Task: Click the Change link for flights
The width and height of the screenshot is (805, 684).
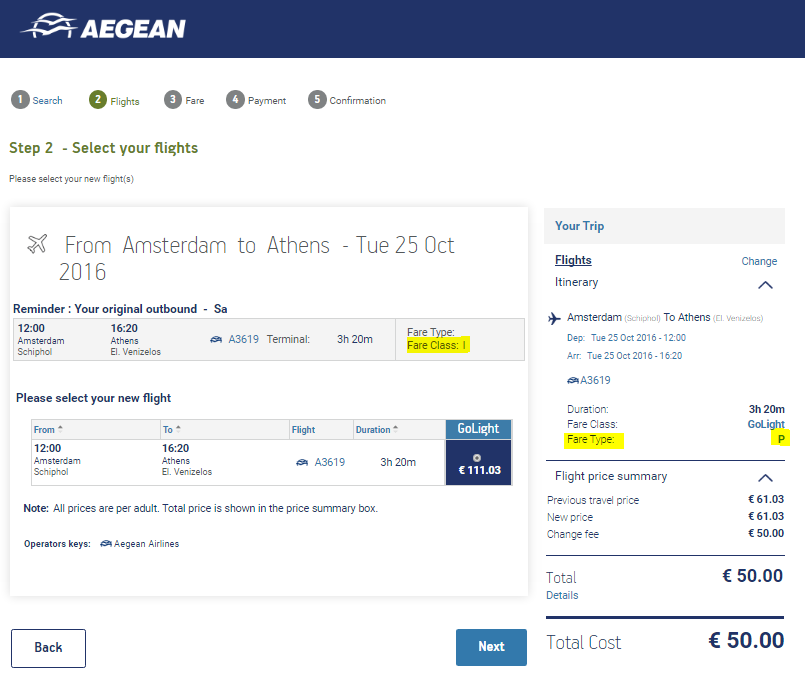Action: (x=759, y=261)
